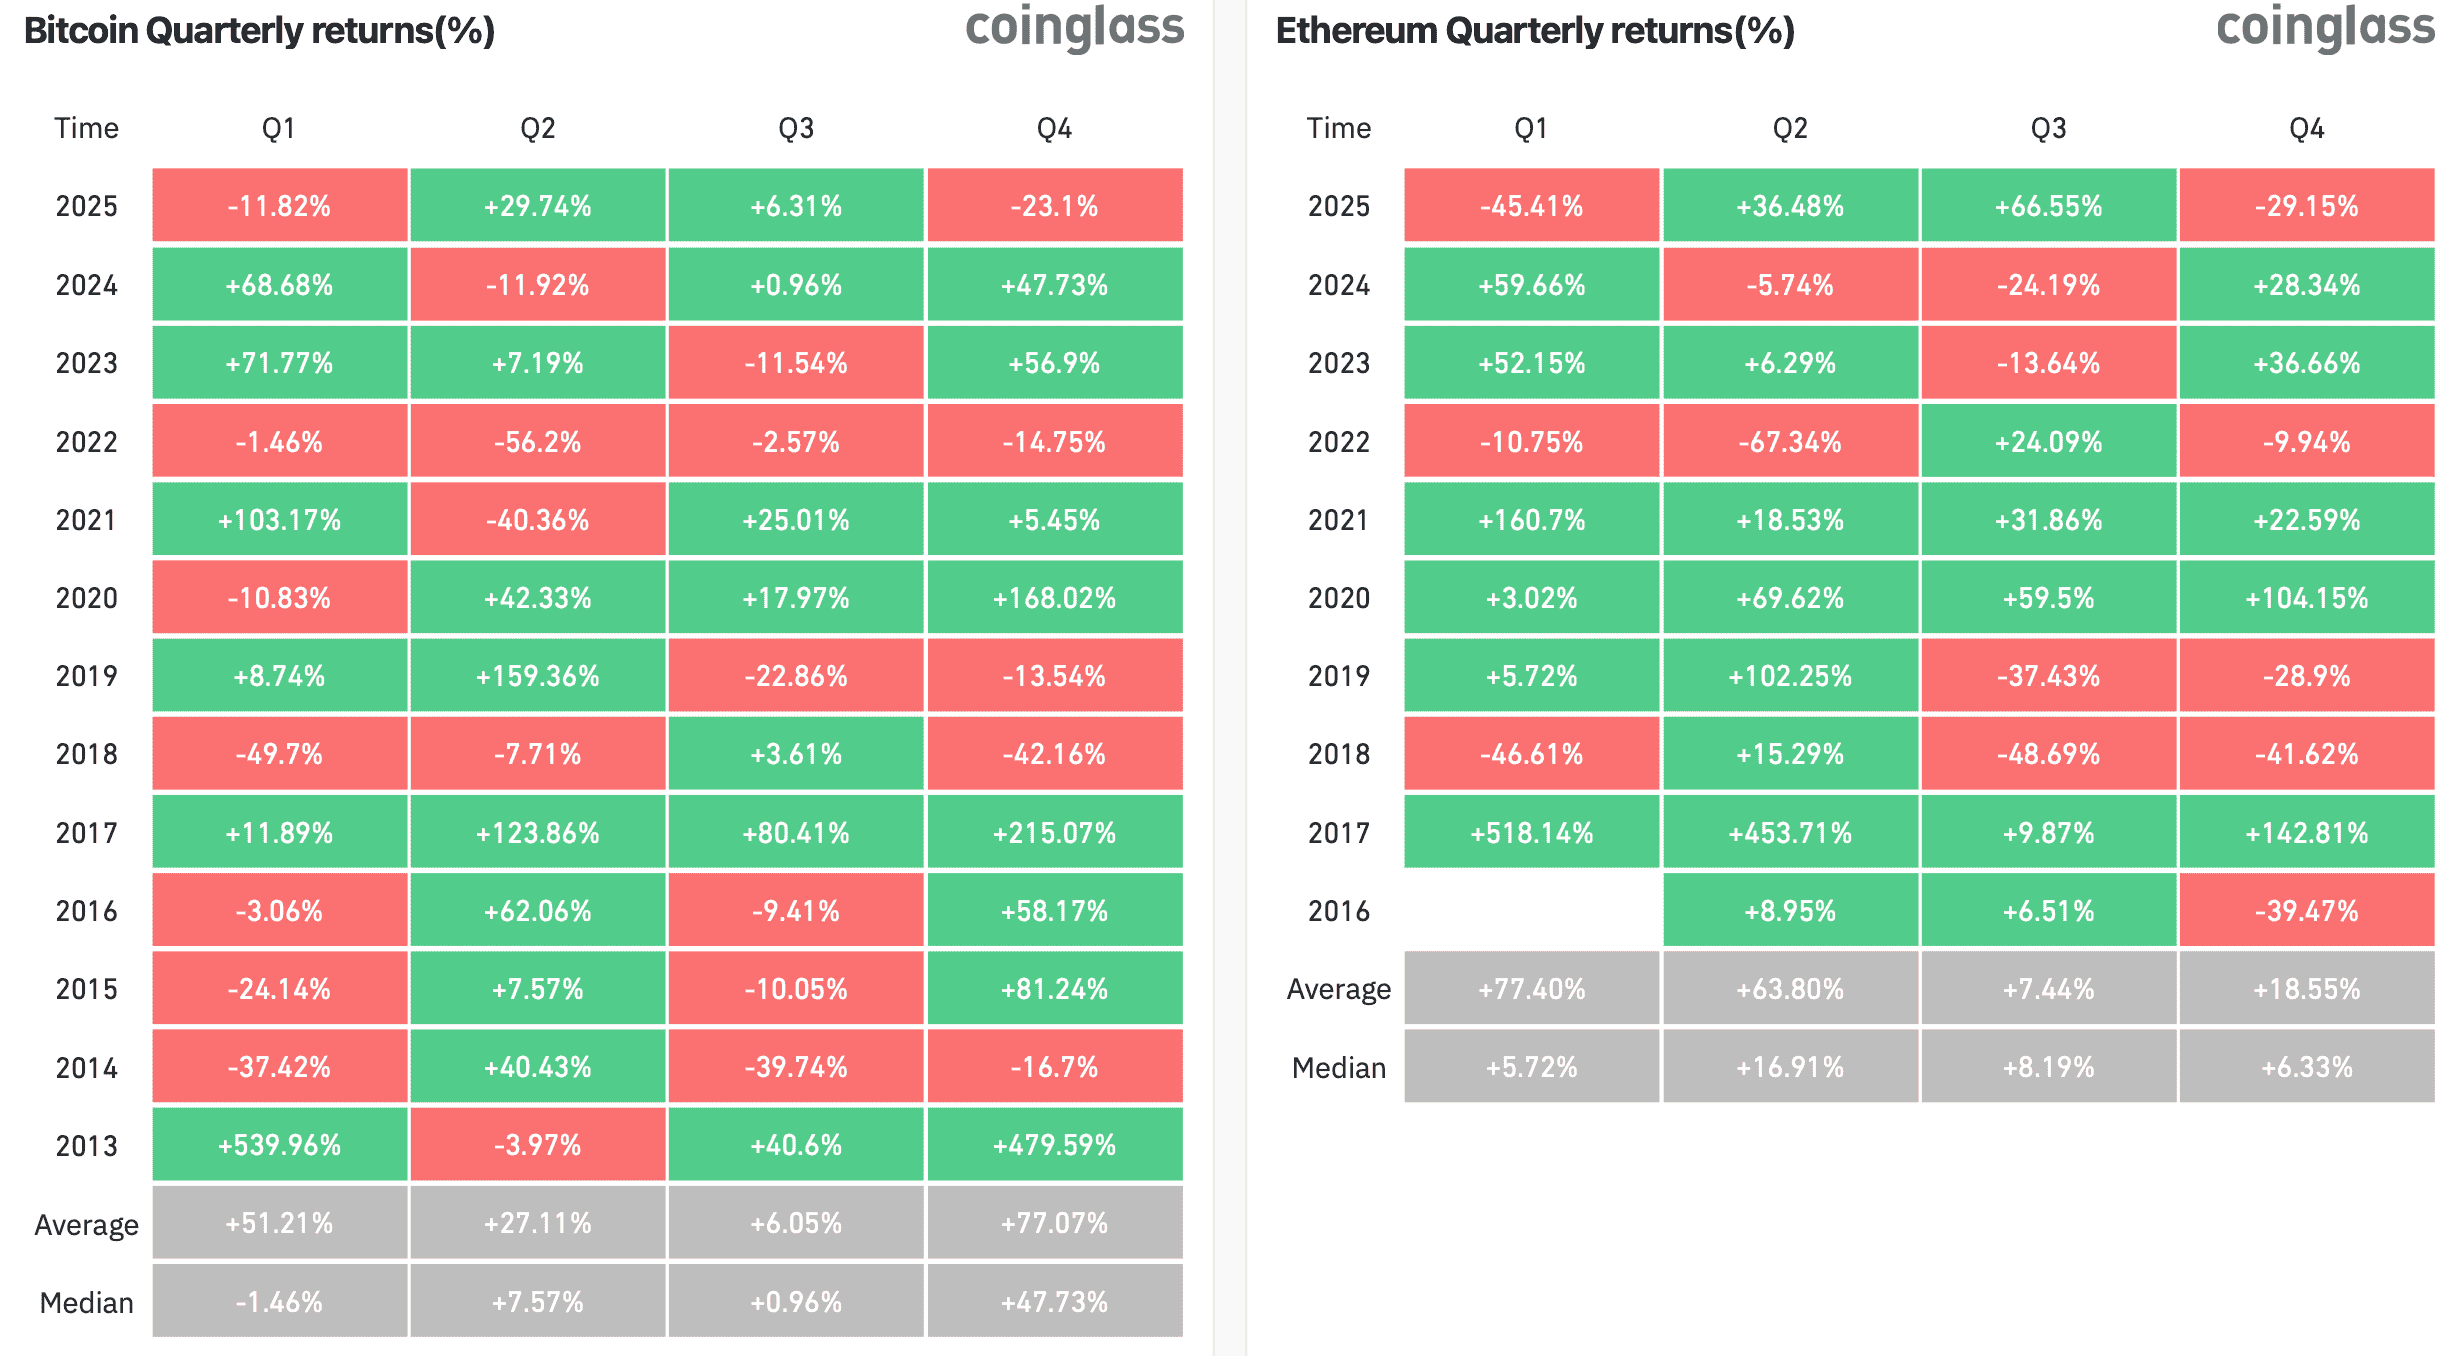Select the Bitcoin Average Q4 cell +77.07%

pyautogui.click(x=1054, y=1223)
